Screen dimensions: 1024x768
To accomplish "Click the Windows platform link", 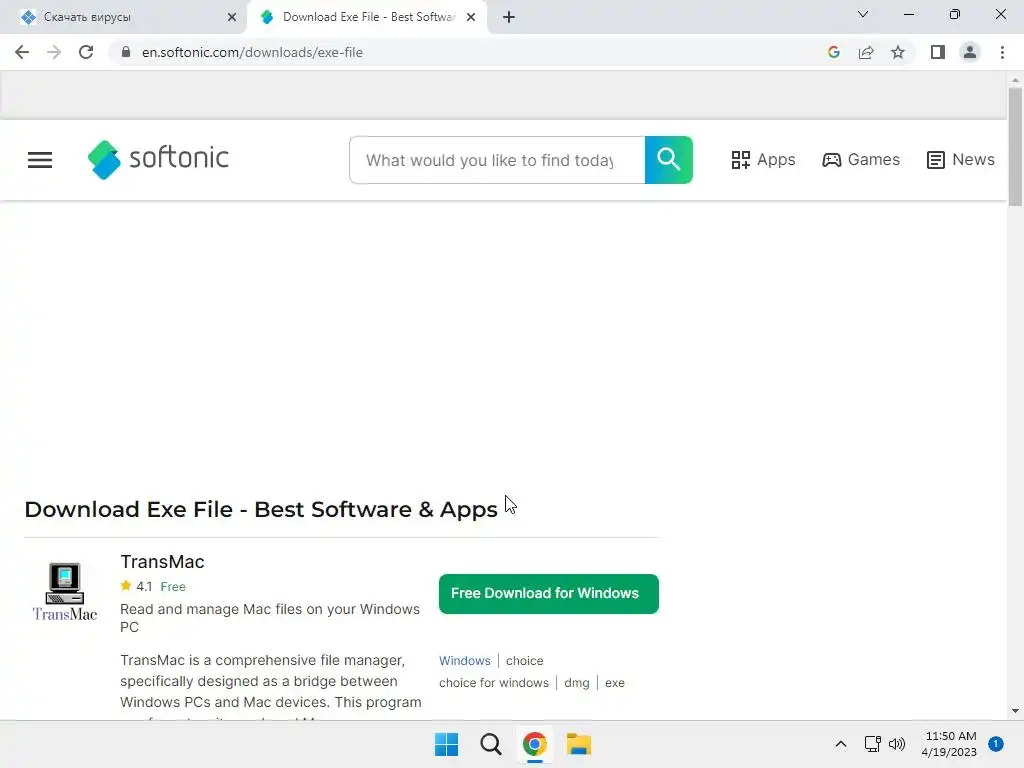I will click(x=464, y=661).
